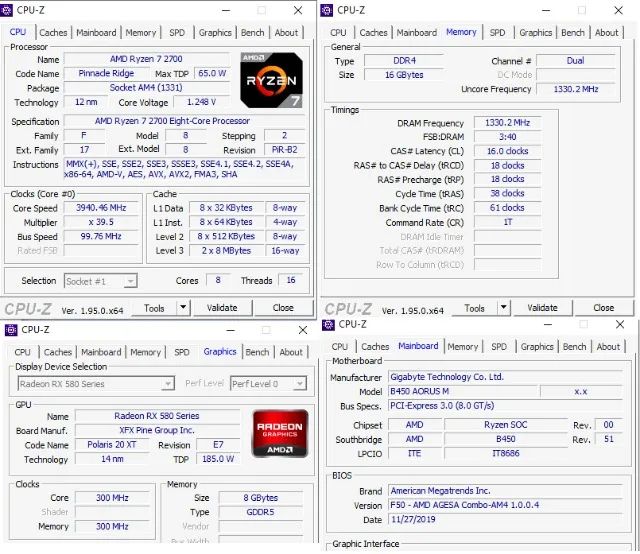Open SPD tab in Memory tab window
The image size is (640, 554).
[x=497, y=33]
